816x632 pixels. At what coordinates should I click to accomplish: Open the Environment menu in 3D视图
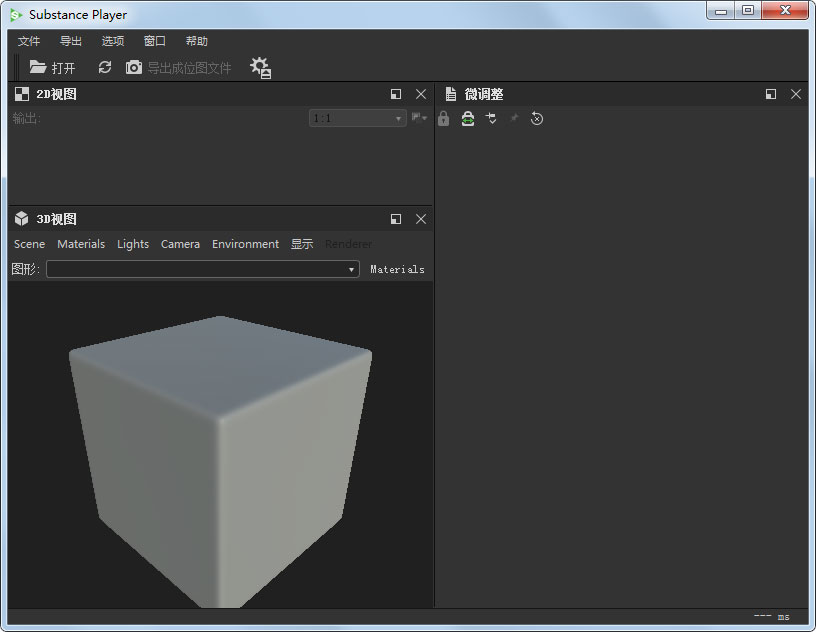point(245,243)
